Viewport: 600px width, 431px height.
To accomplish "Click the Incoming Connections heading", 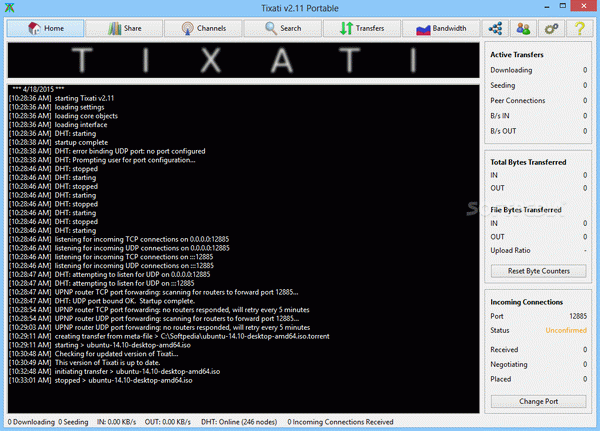I will coord(527,302).
